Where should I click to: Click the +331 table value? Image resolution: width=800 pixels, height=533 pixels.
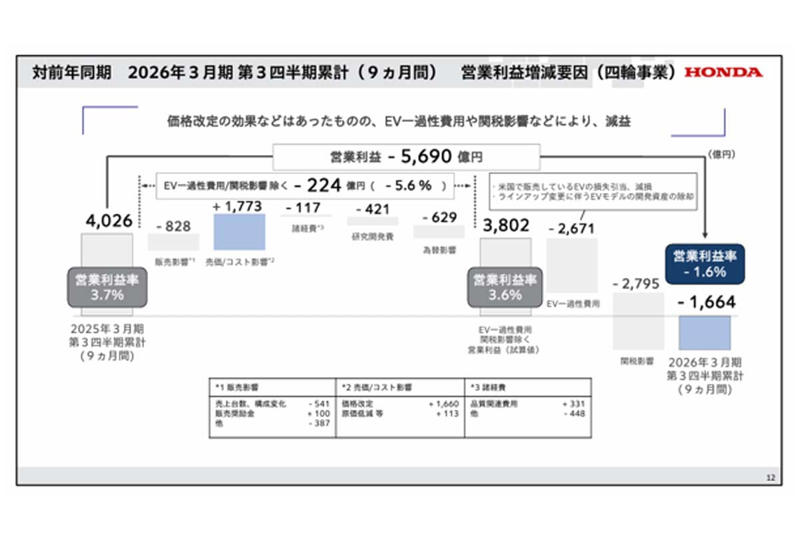tap(574, 403)
